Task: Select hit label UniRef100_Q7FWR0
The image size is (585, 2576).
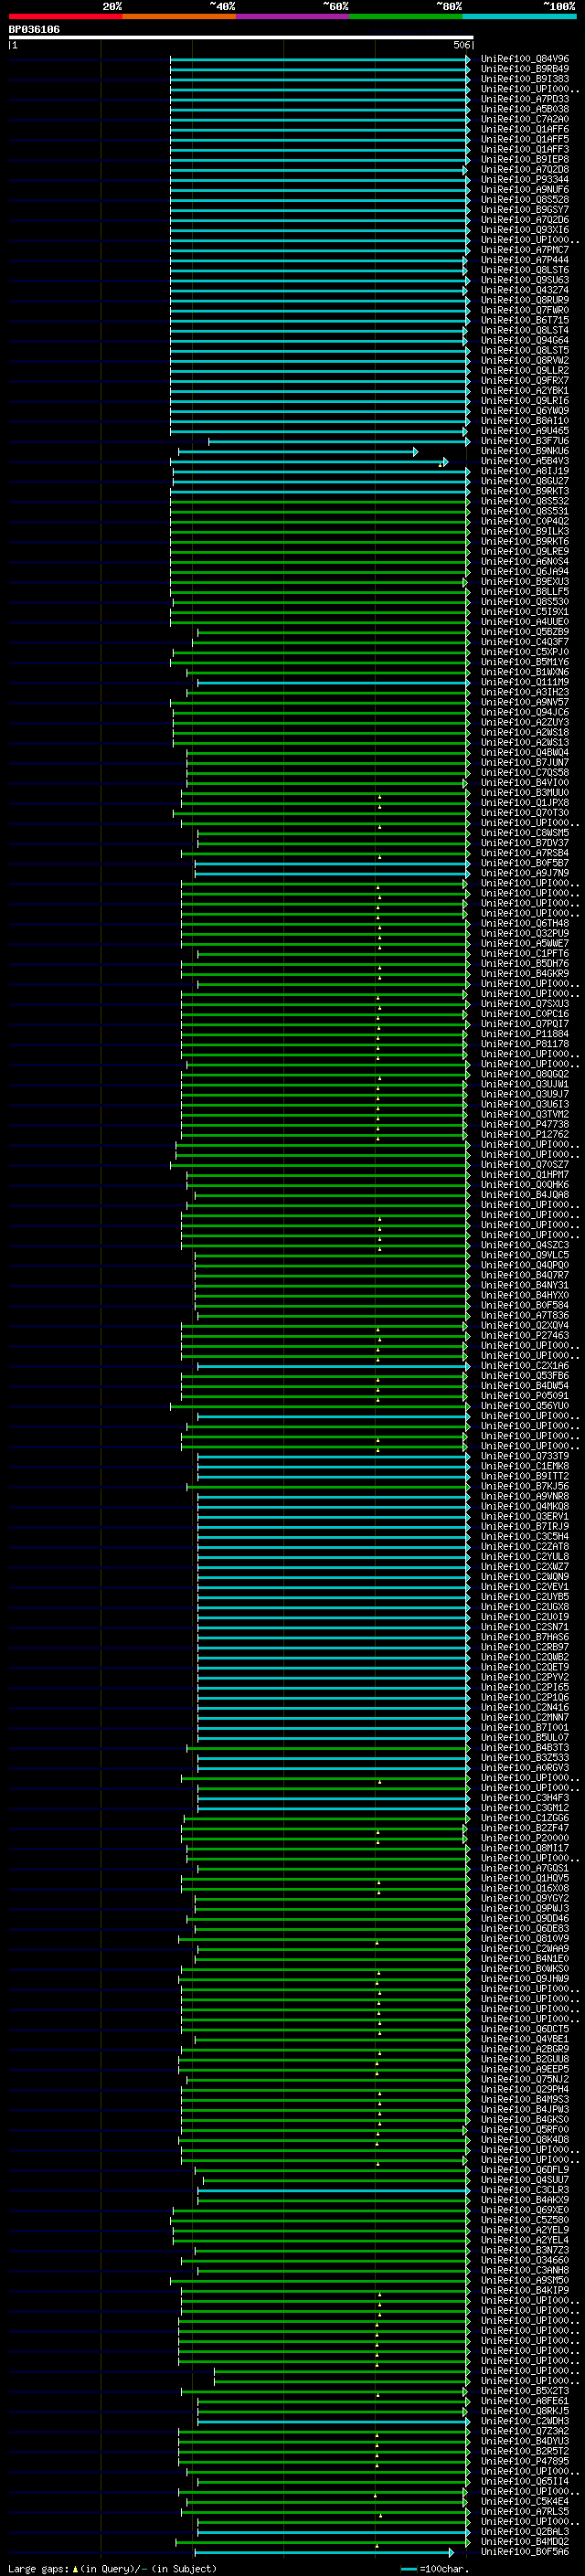Action: pyautogui.click(x=524, y=310)
